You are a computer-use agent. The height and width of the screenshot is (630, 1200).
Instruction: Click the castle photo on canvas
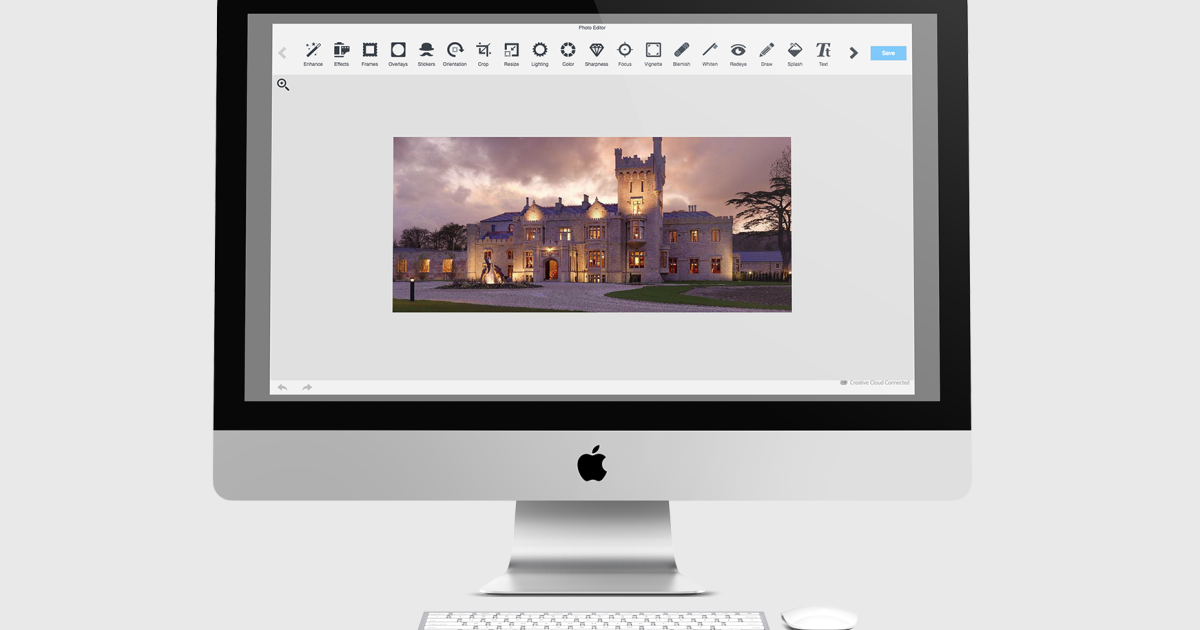coord(592,225)
